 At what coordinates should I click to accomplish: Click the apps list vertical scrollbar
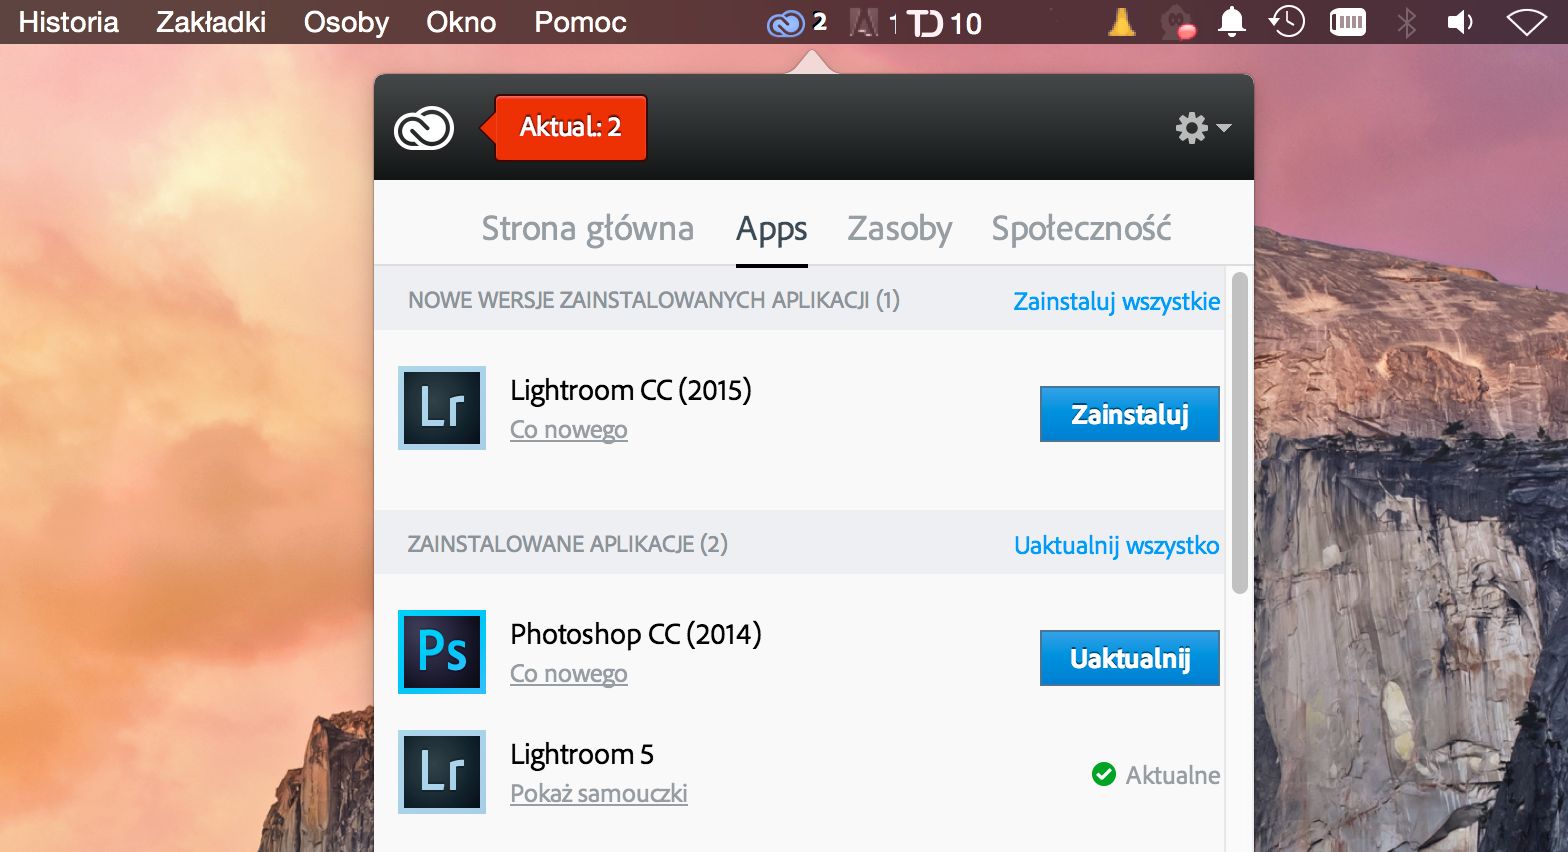pyautogui.click(x=1240, y=433)
